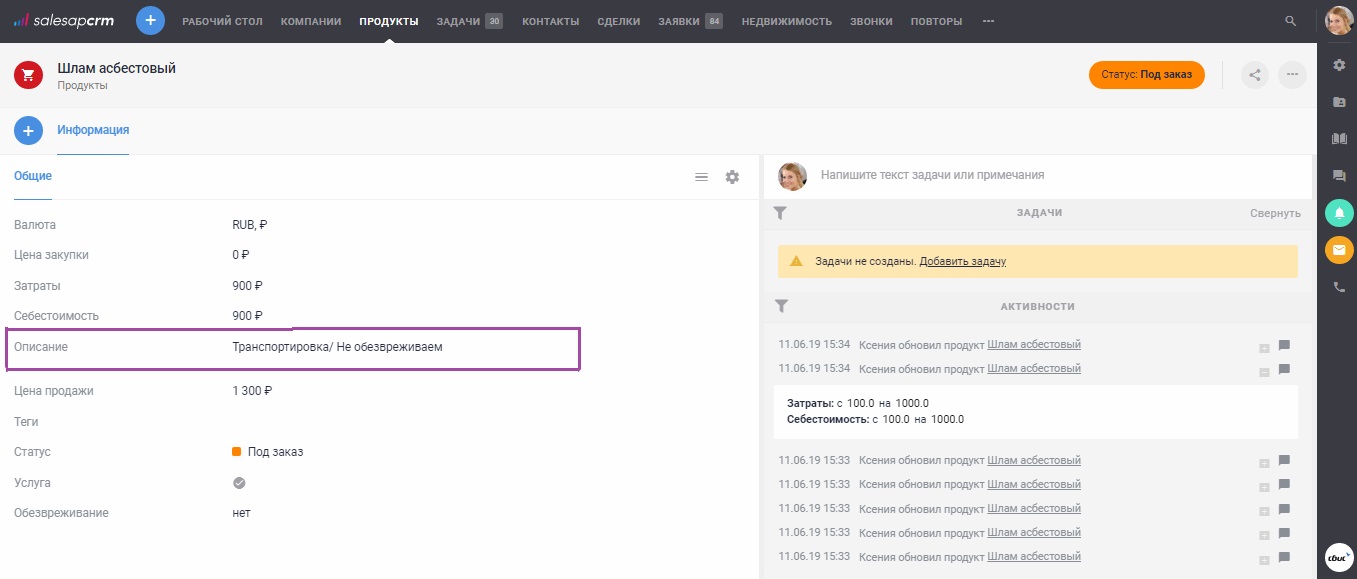
Task: Open search with the magnifier icon
Action: click(x=1290, y=21)
